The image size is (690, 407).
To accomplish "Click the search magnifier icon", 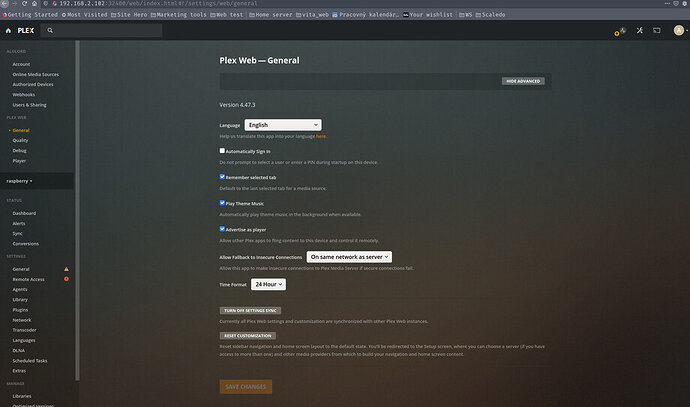I will pos(50,30).
